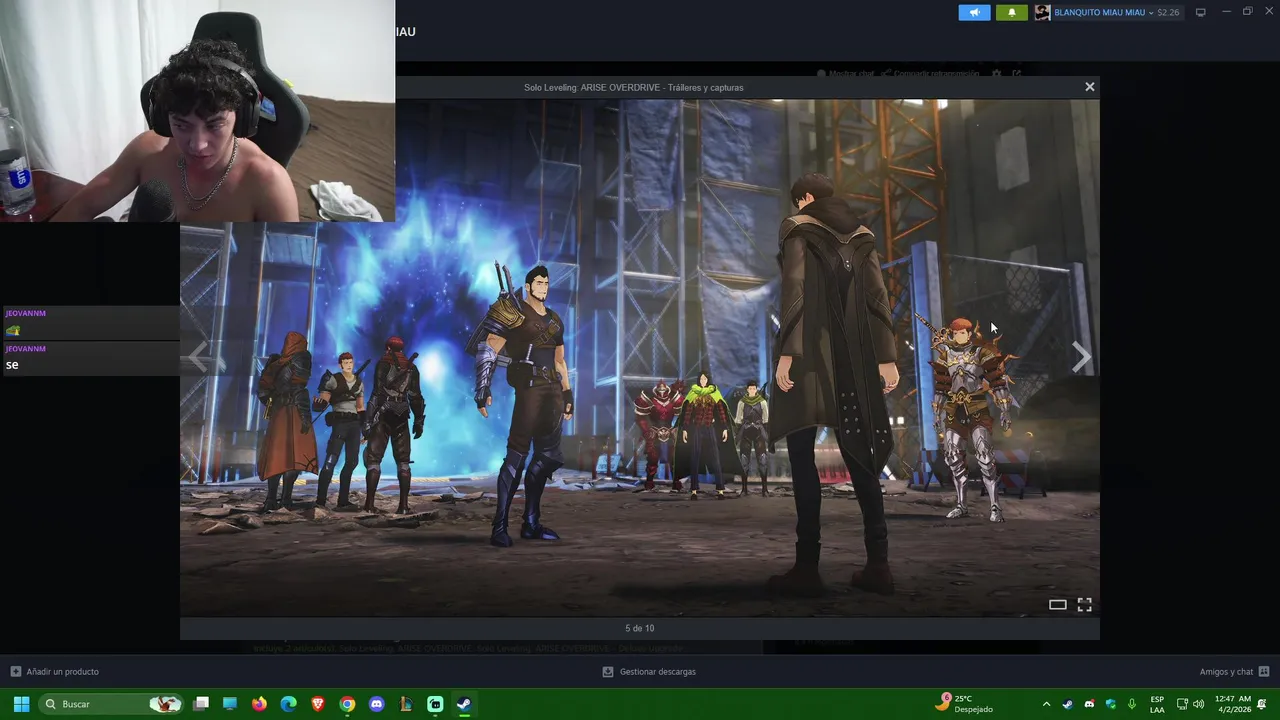
Task: Expand hidden system tray icons chevron
Action: [1046, 704]
